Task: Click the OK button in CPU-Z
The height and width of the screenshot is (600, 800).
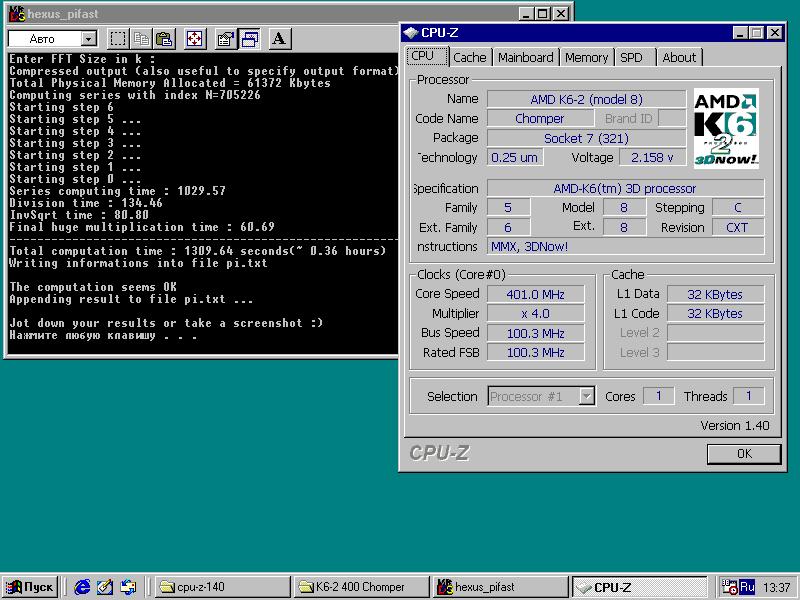Action: (744, 454)
